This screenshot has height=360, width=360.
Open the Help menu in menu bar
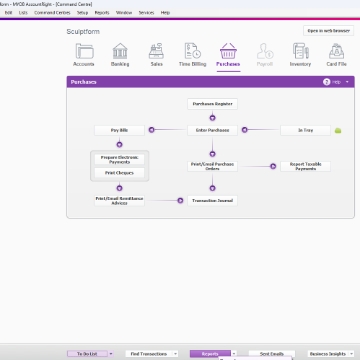pyautogui.click(x=165, y=13)
